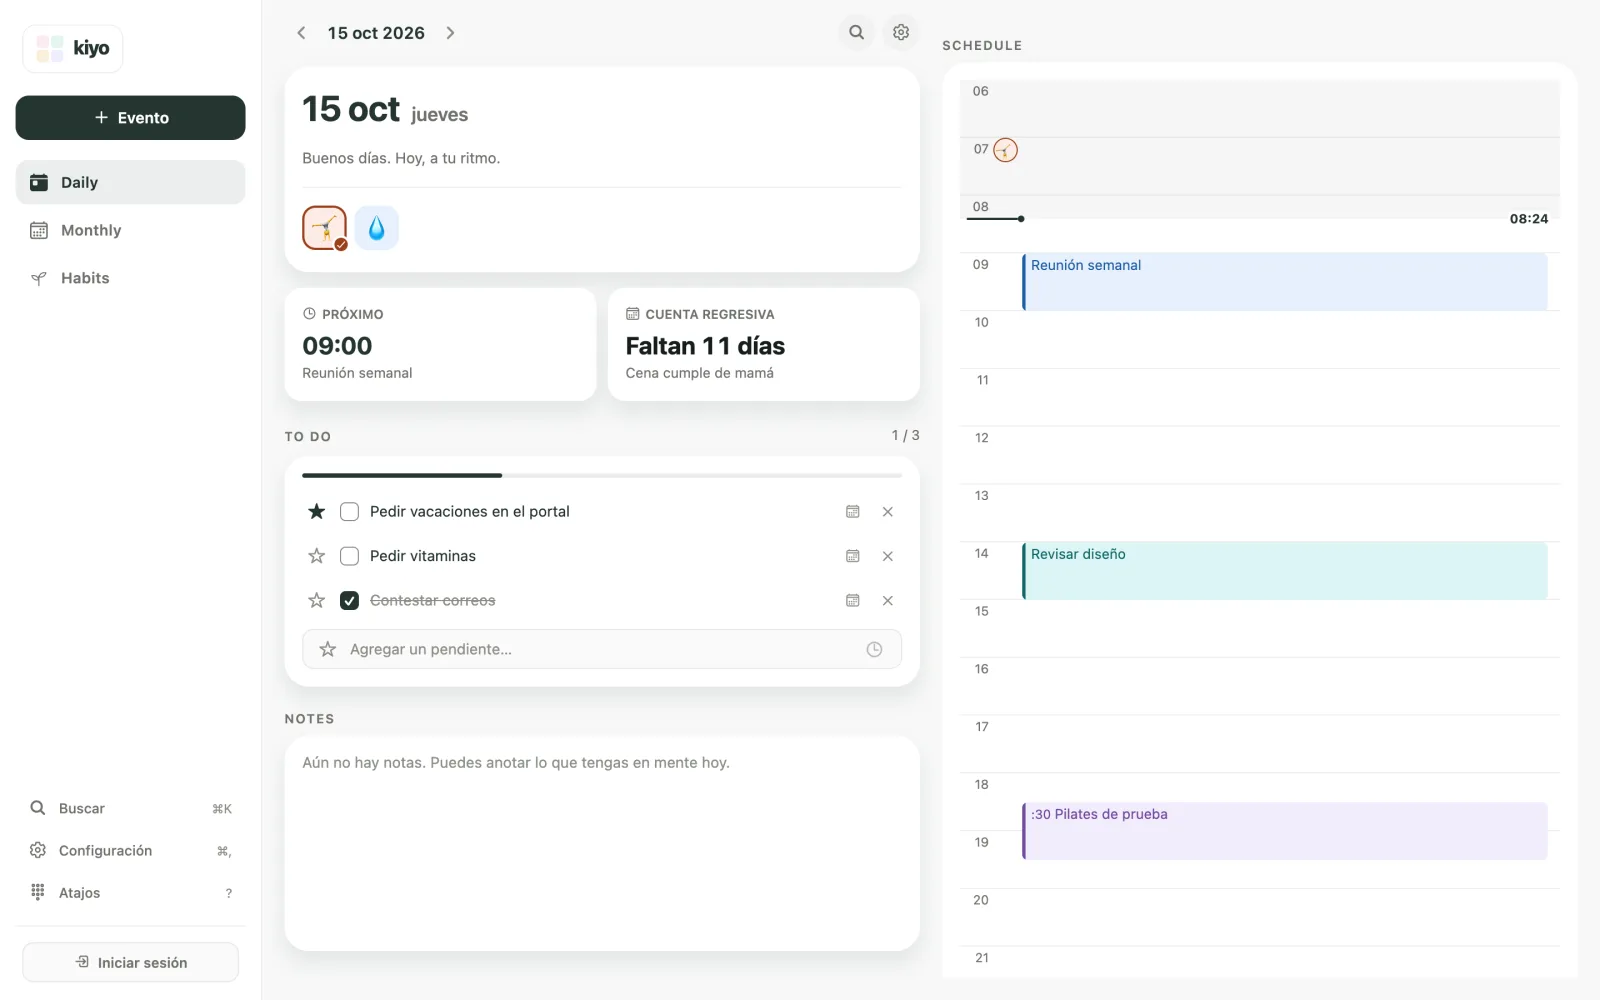Open the Daily view

pyautogui.click(x=130, y=182)
